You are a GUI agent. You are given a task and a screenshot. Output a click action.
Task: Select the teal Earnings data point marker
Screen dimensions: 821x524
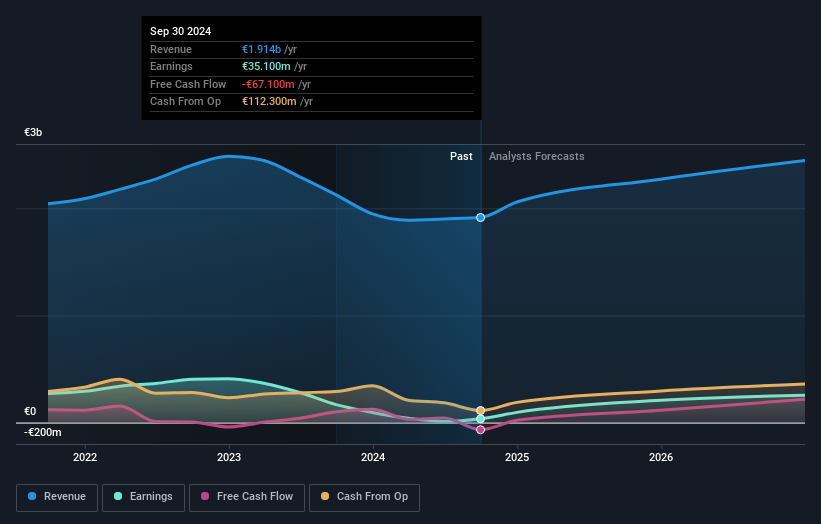point(480,419)
